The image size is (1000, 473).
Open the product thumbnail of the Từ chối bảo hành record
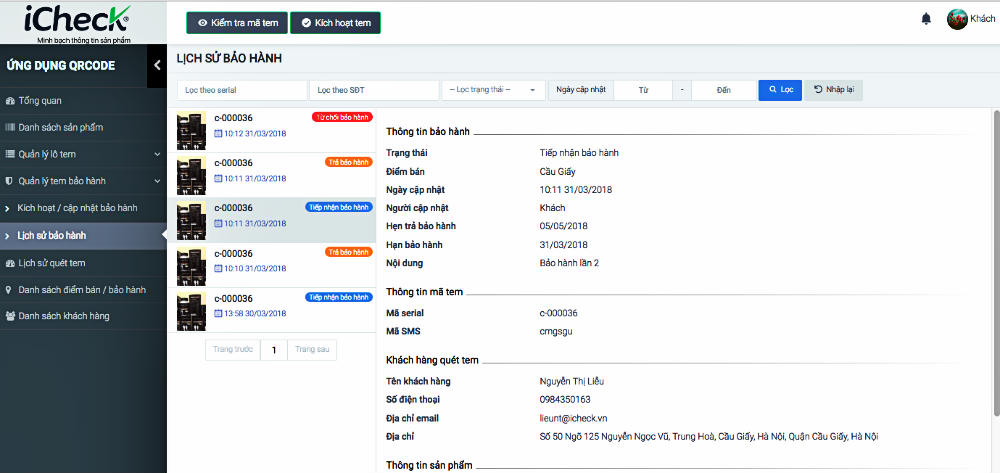tap(191, 131)
